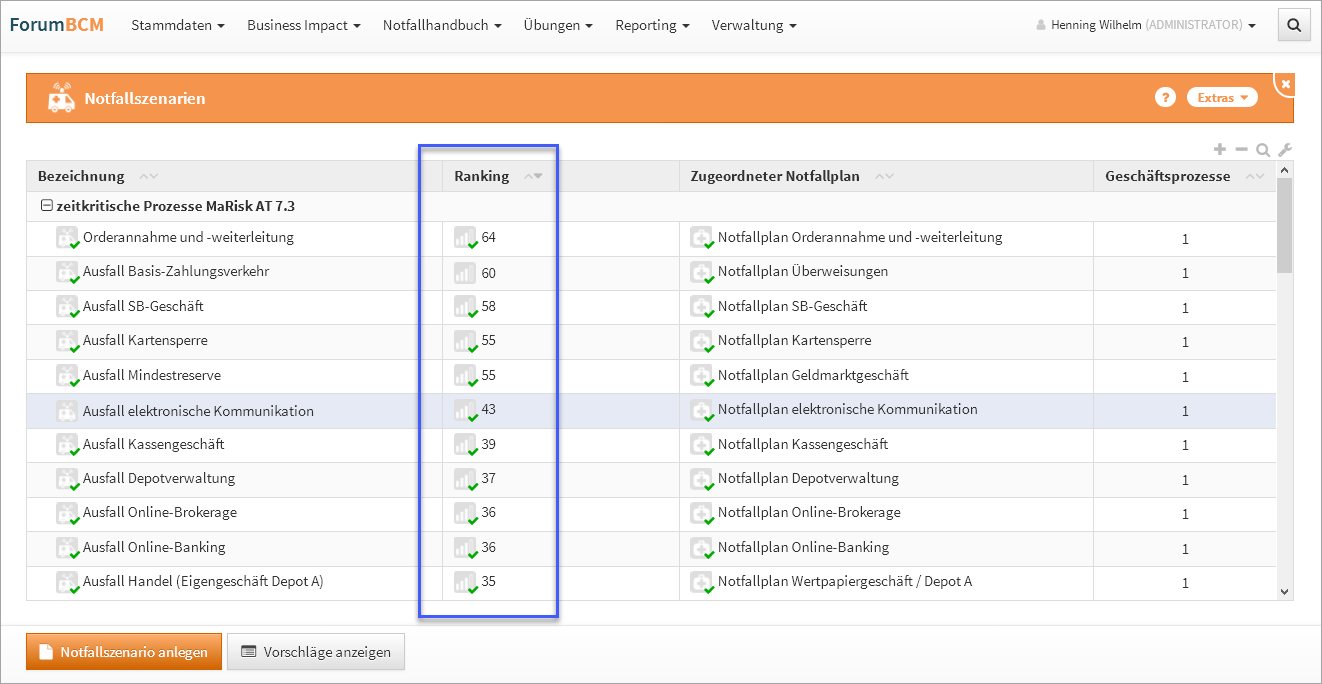
Task: Click ranking icon next to value 64
Action: click(x=465, y=238)
